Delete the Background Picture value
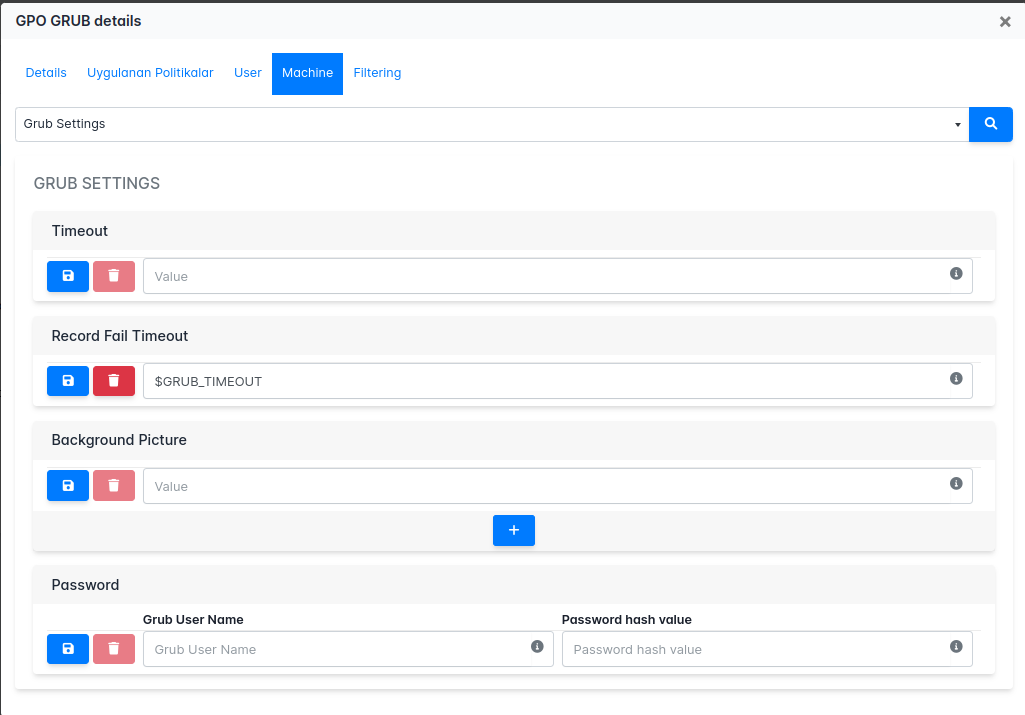 (114, 486)
